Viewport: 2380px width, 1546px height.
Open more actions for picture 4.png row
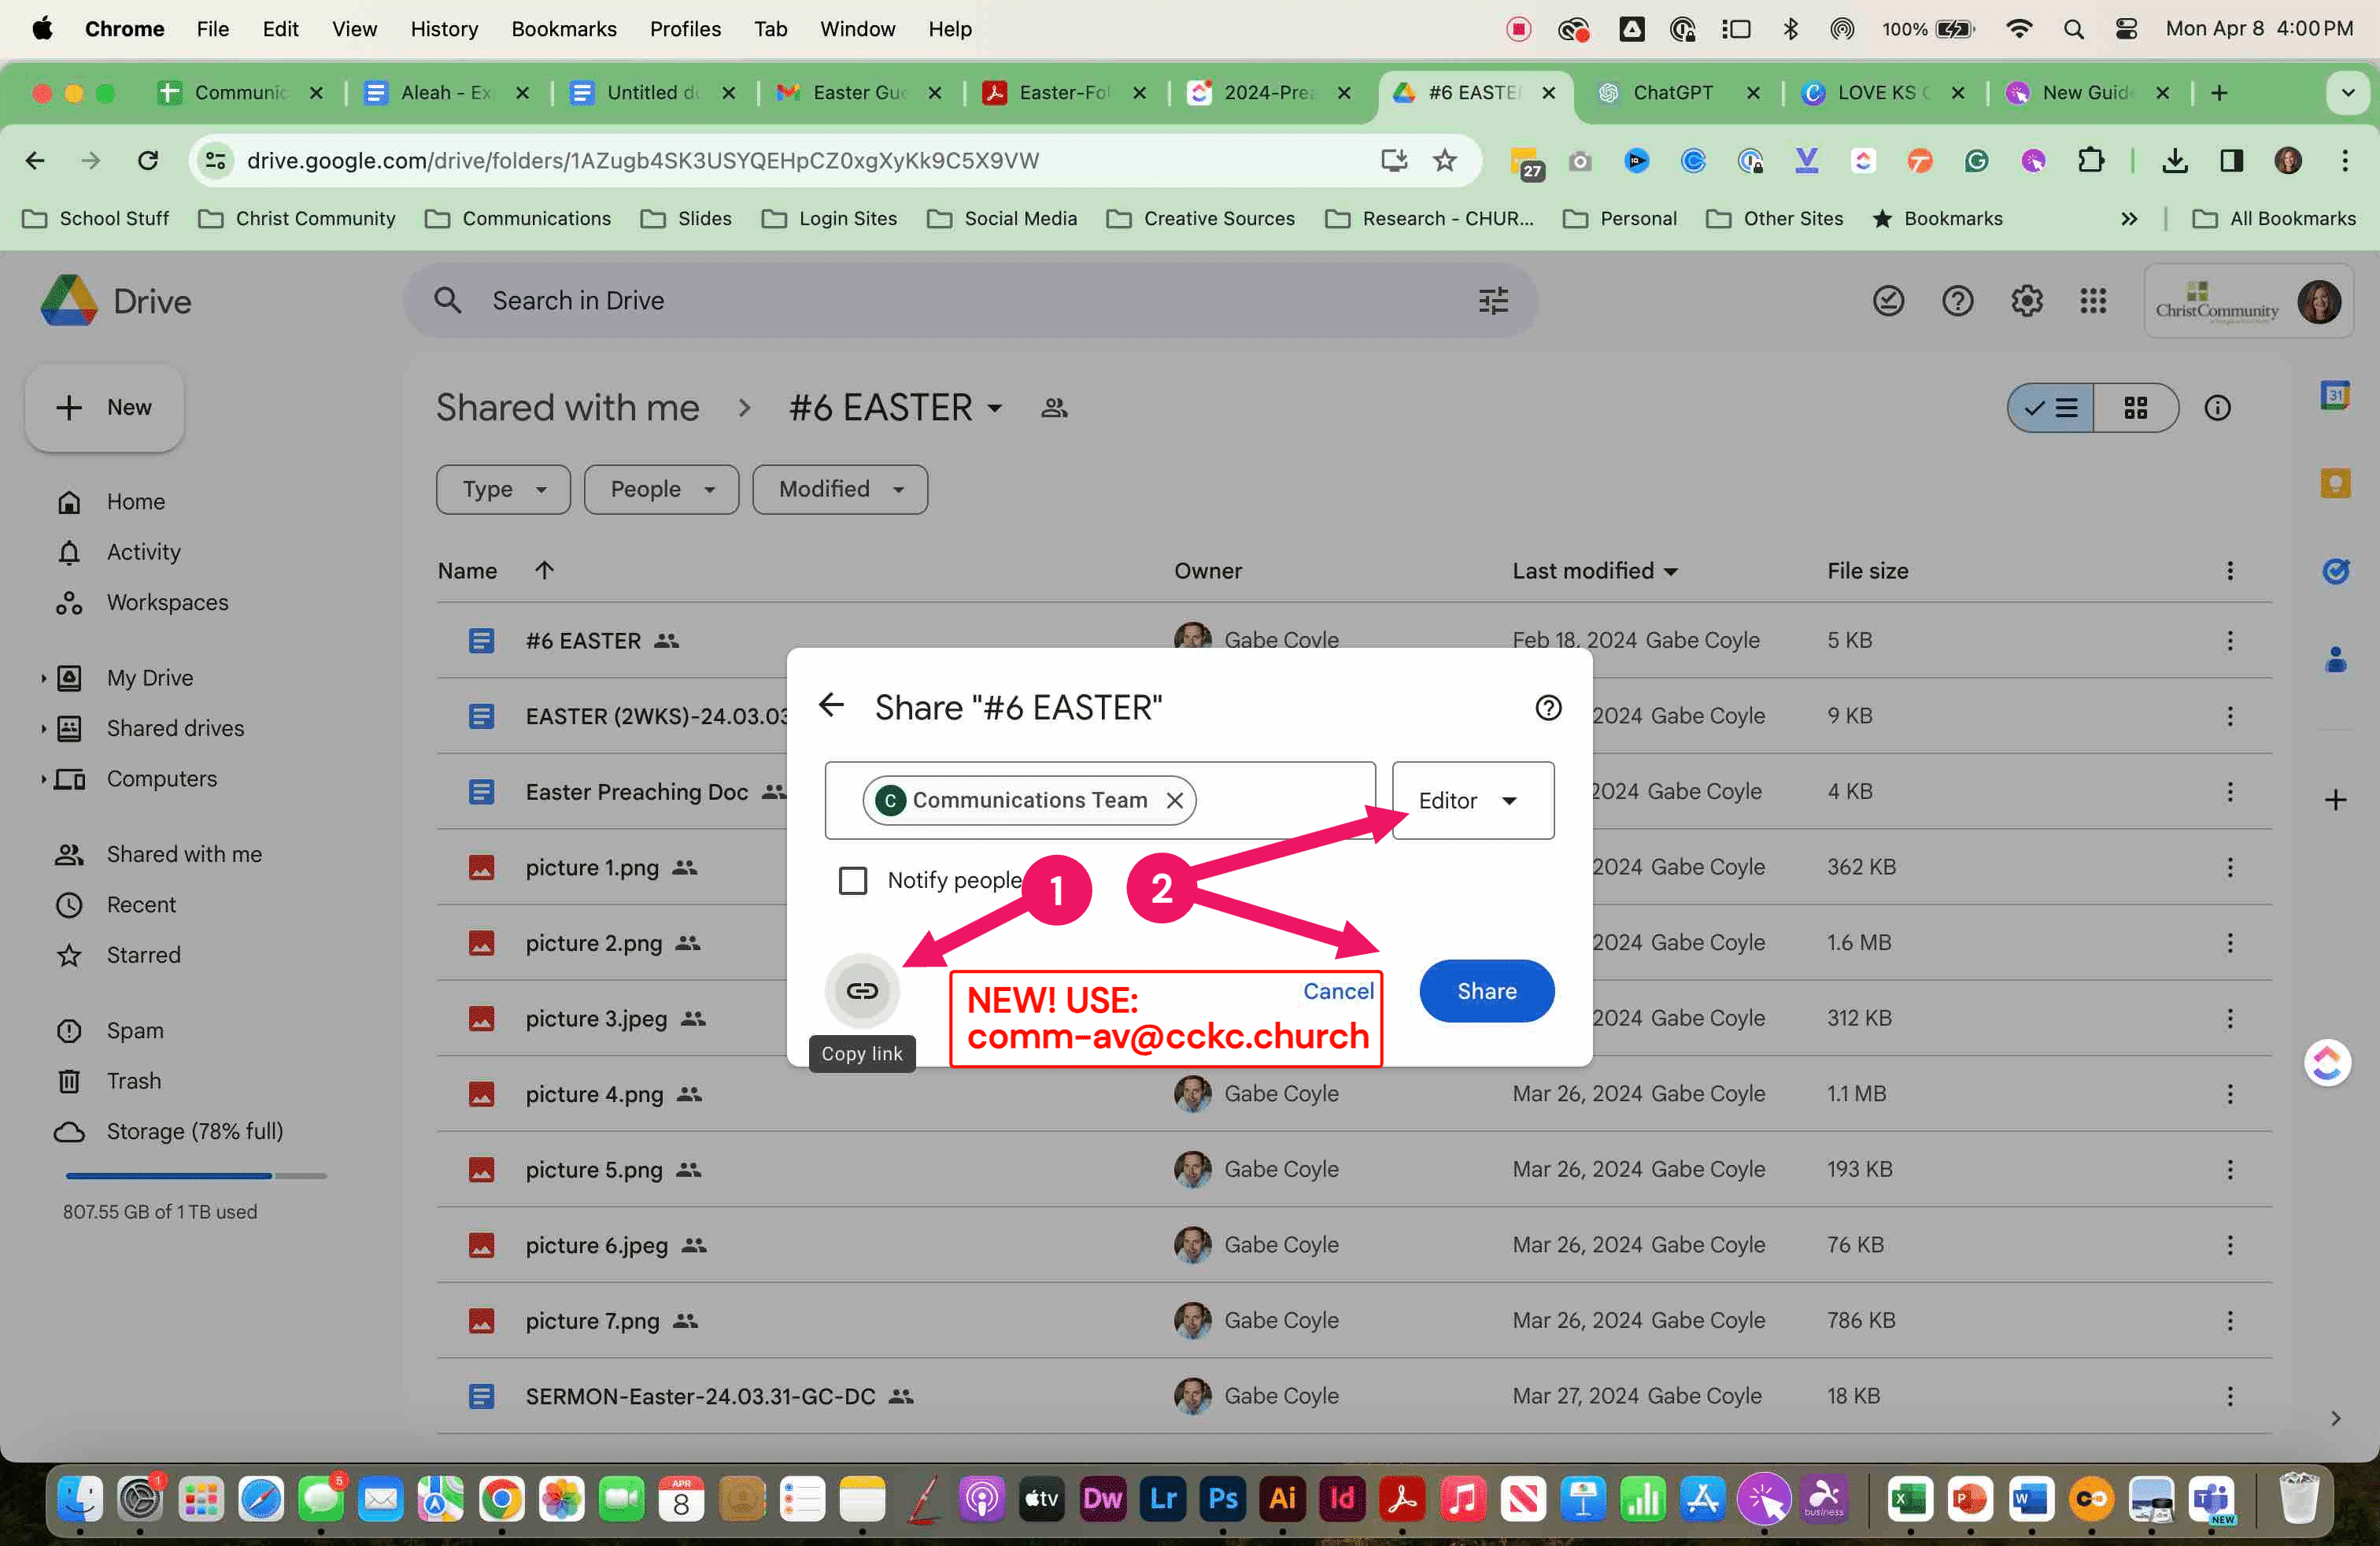[x=2230, y=1094]
